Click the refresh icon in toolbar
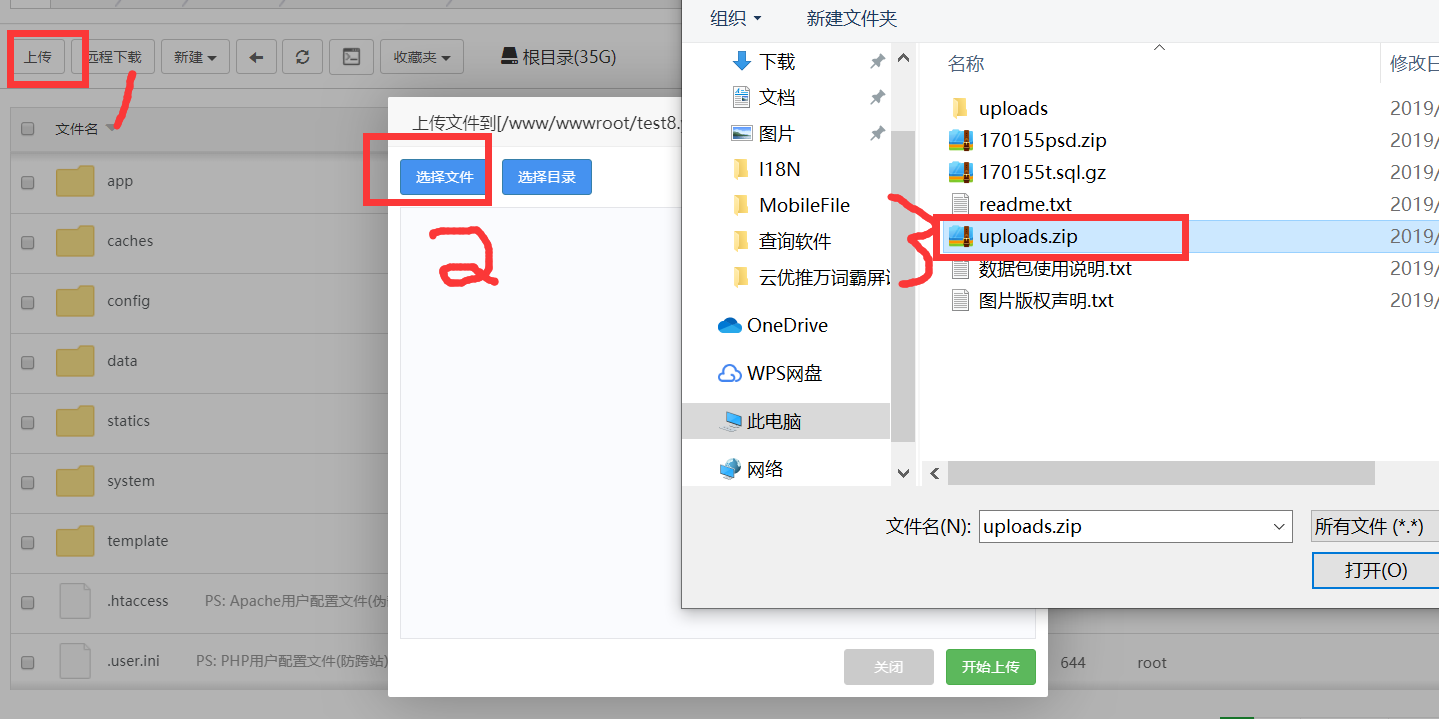This screenshot has width=1439, height=719. pyautogui.click(x=302, y=57)
